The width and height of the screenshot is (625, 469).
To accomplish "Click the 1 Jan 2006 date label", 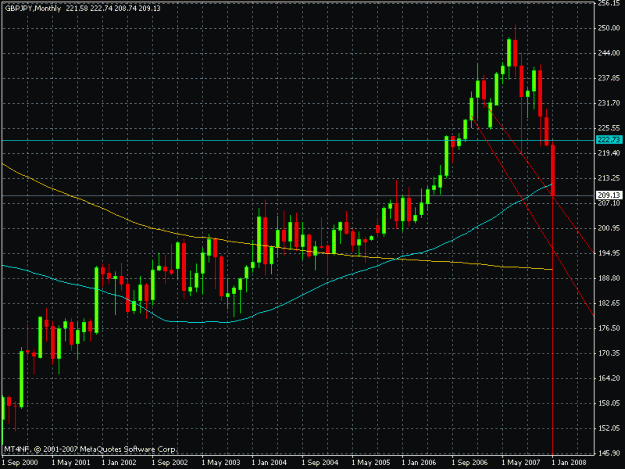I will [x=420, y=463].
